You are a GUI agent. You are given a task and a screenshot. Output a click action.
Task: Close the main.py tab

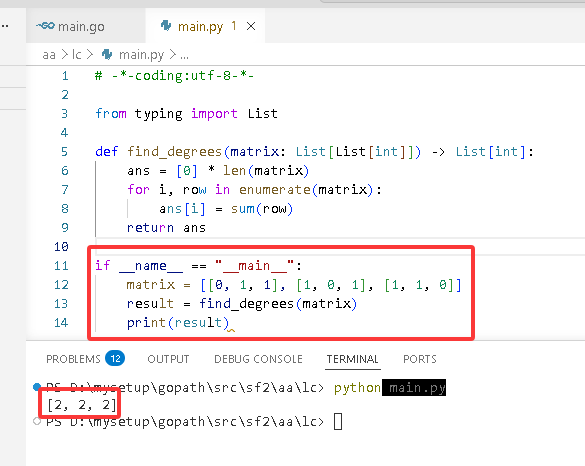251,26
